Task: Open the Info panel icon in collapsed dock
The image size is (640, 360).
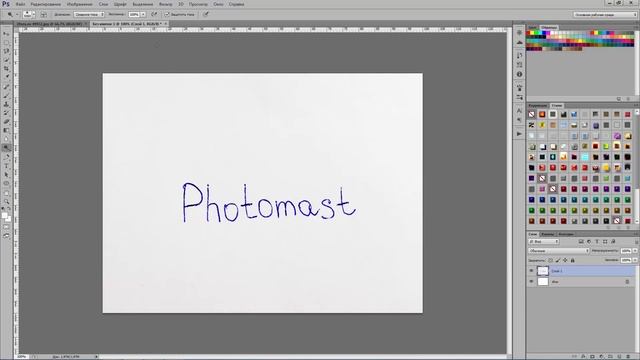Action: pyautogui.click(x=519, y=74)
